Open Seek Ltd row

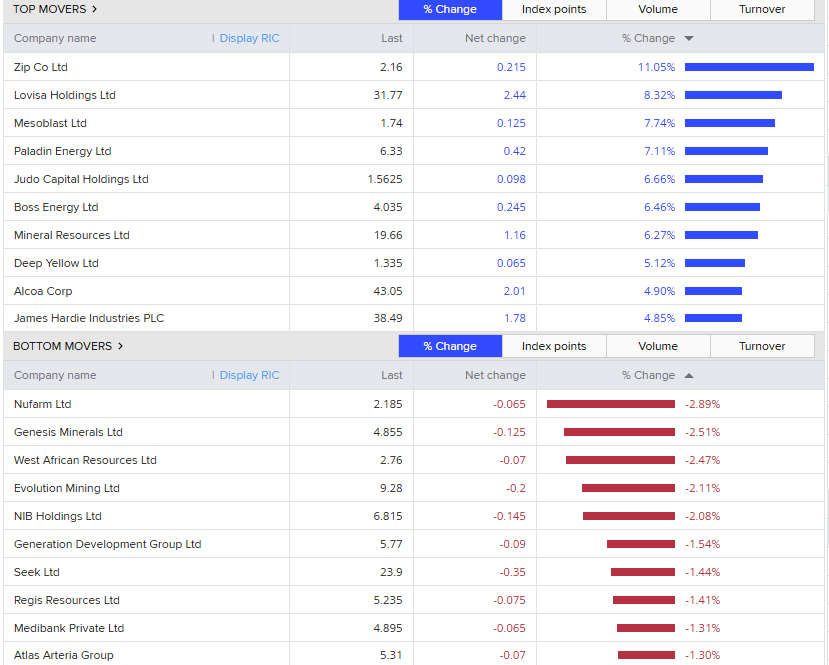pos(413,572)
